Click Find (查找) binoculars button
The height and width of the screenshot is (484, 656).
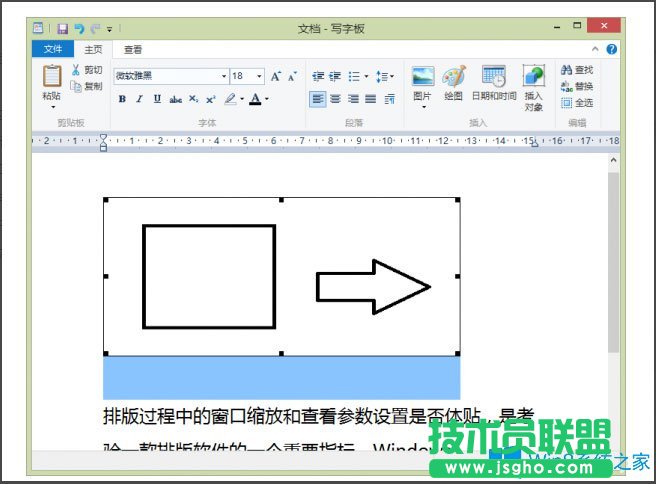pos(577,70)
